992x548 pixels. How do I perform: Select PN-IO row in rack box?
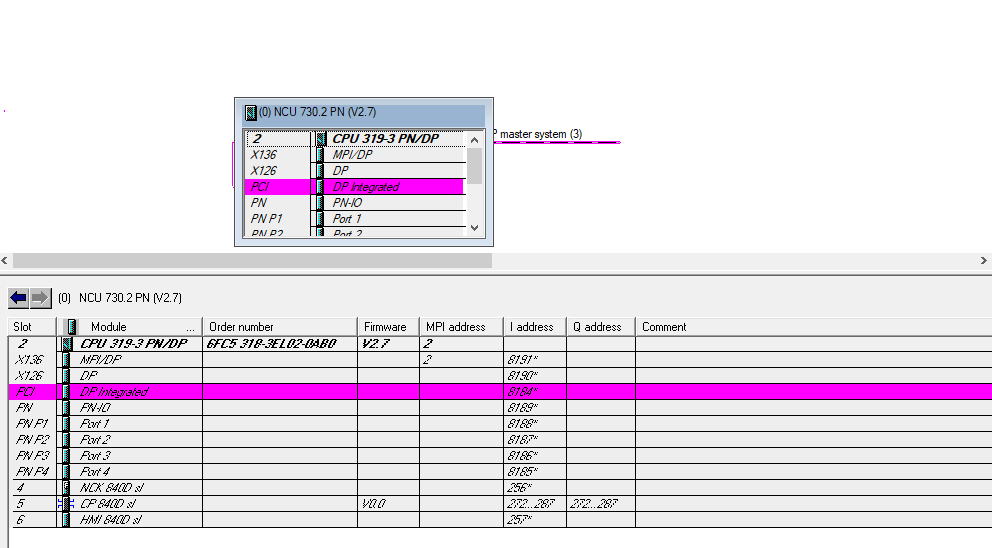(x=355, y=202)
